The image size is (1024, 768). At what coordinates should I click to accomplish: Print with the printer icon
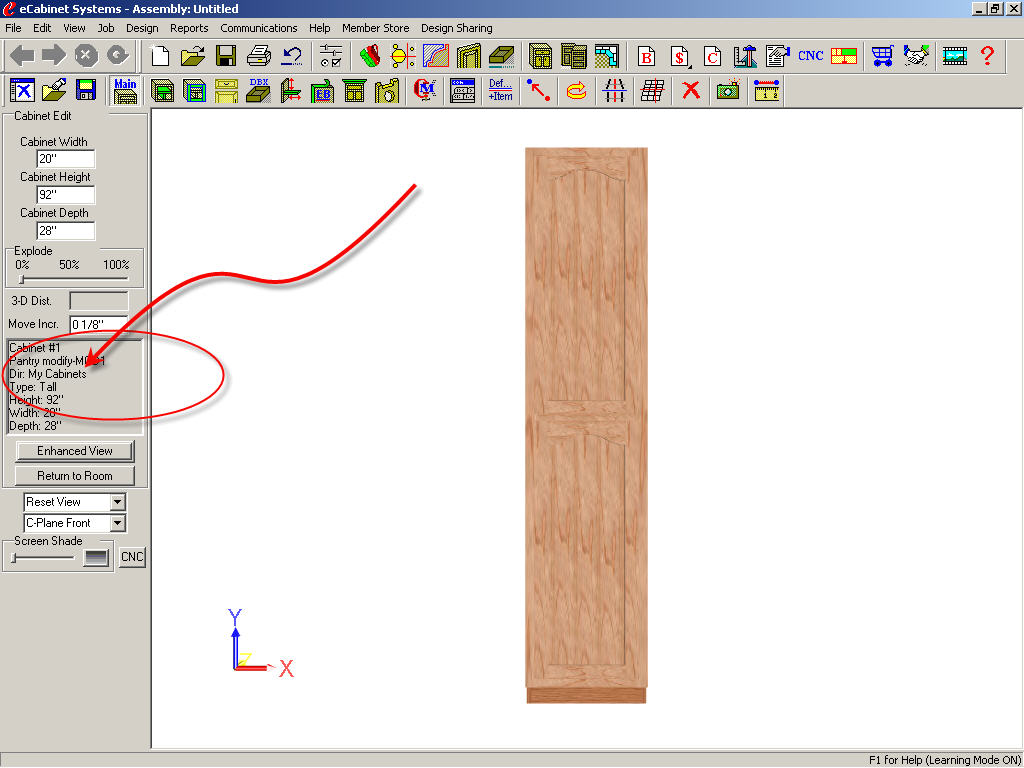259,56
